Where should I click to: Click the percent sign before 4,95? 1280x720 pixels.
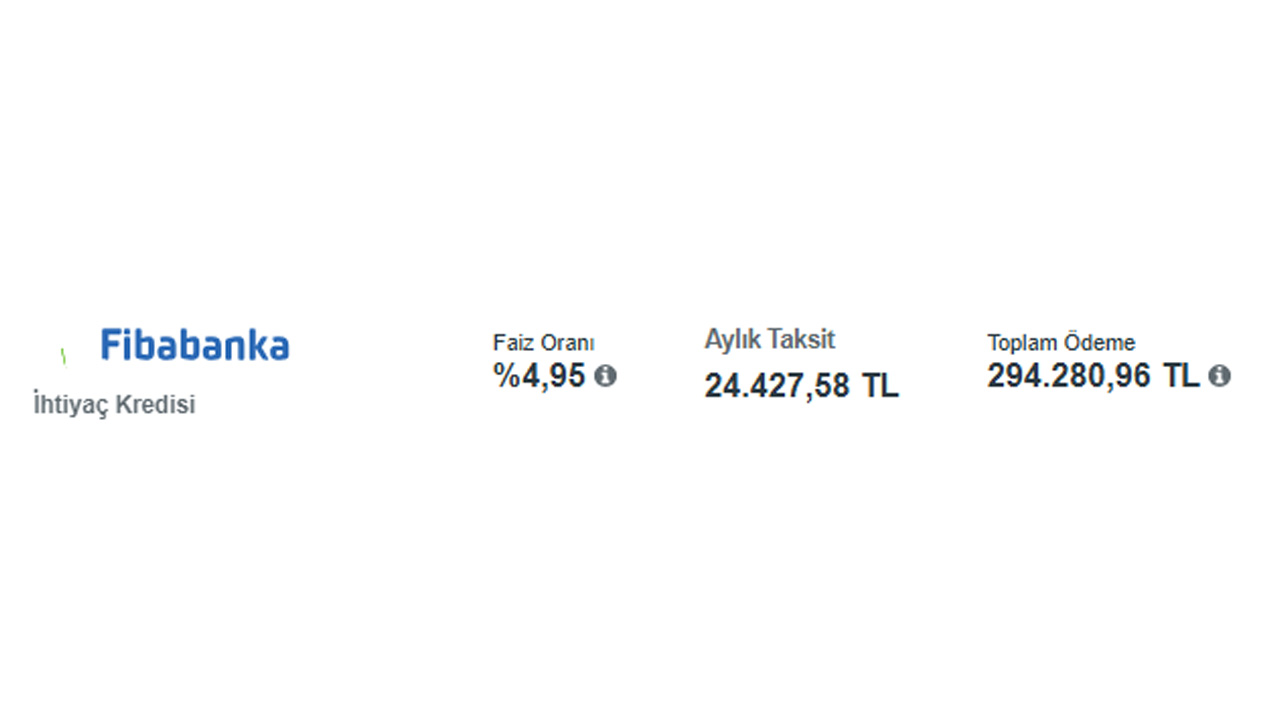[505, 376]
